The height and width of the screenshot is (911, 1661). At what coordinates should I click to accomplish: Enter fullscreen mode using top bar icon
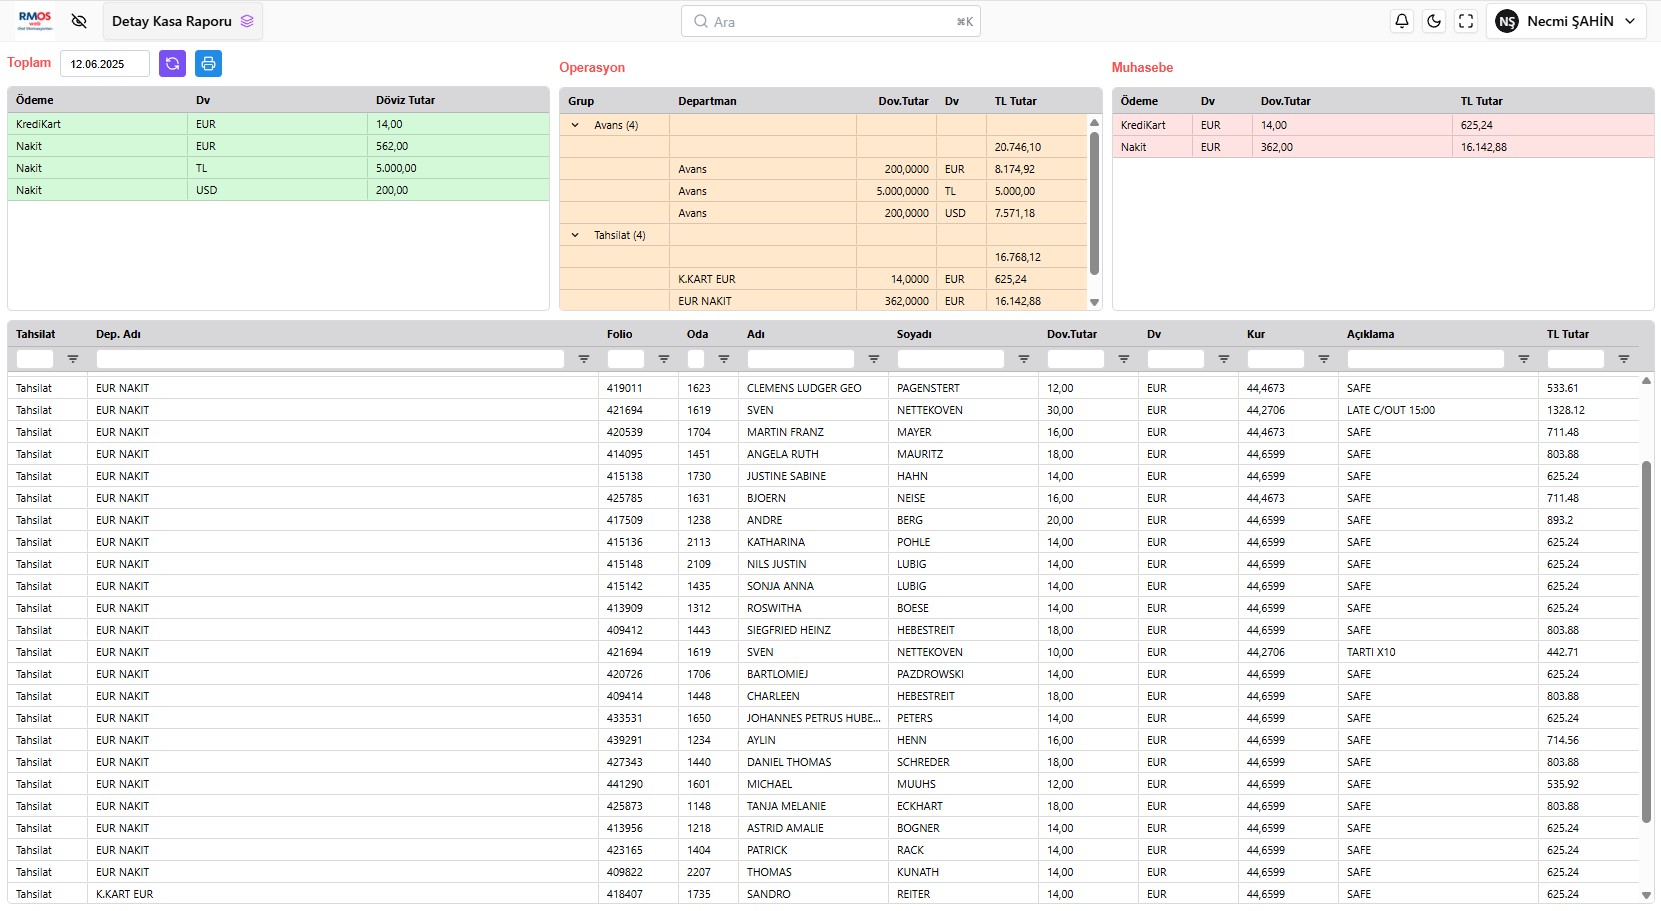[1466, 21]
